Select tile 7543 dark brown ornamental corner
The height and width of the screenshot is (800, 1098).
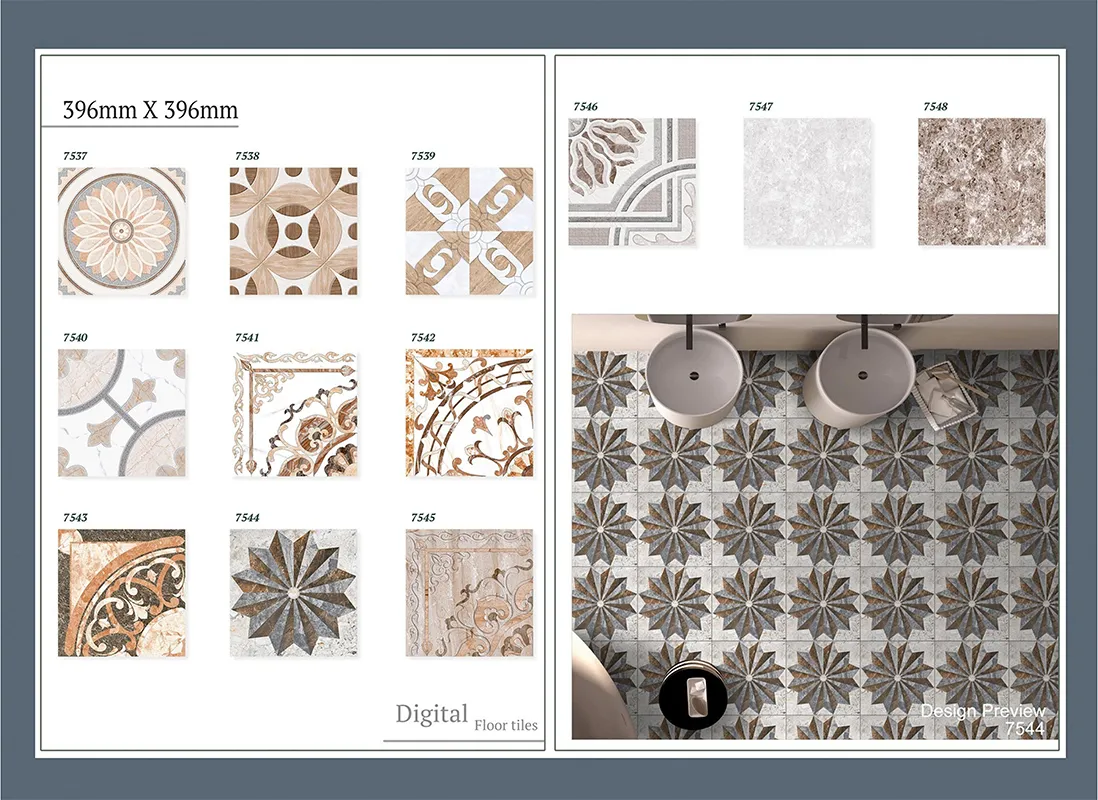coord(122,593)
